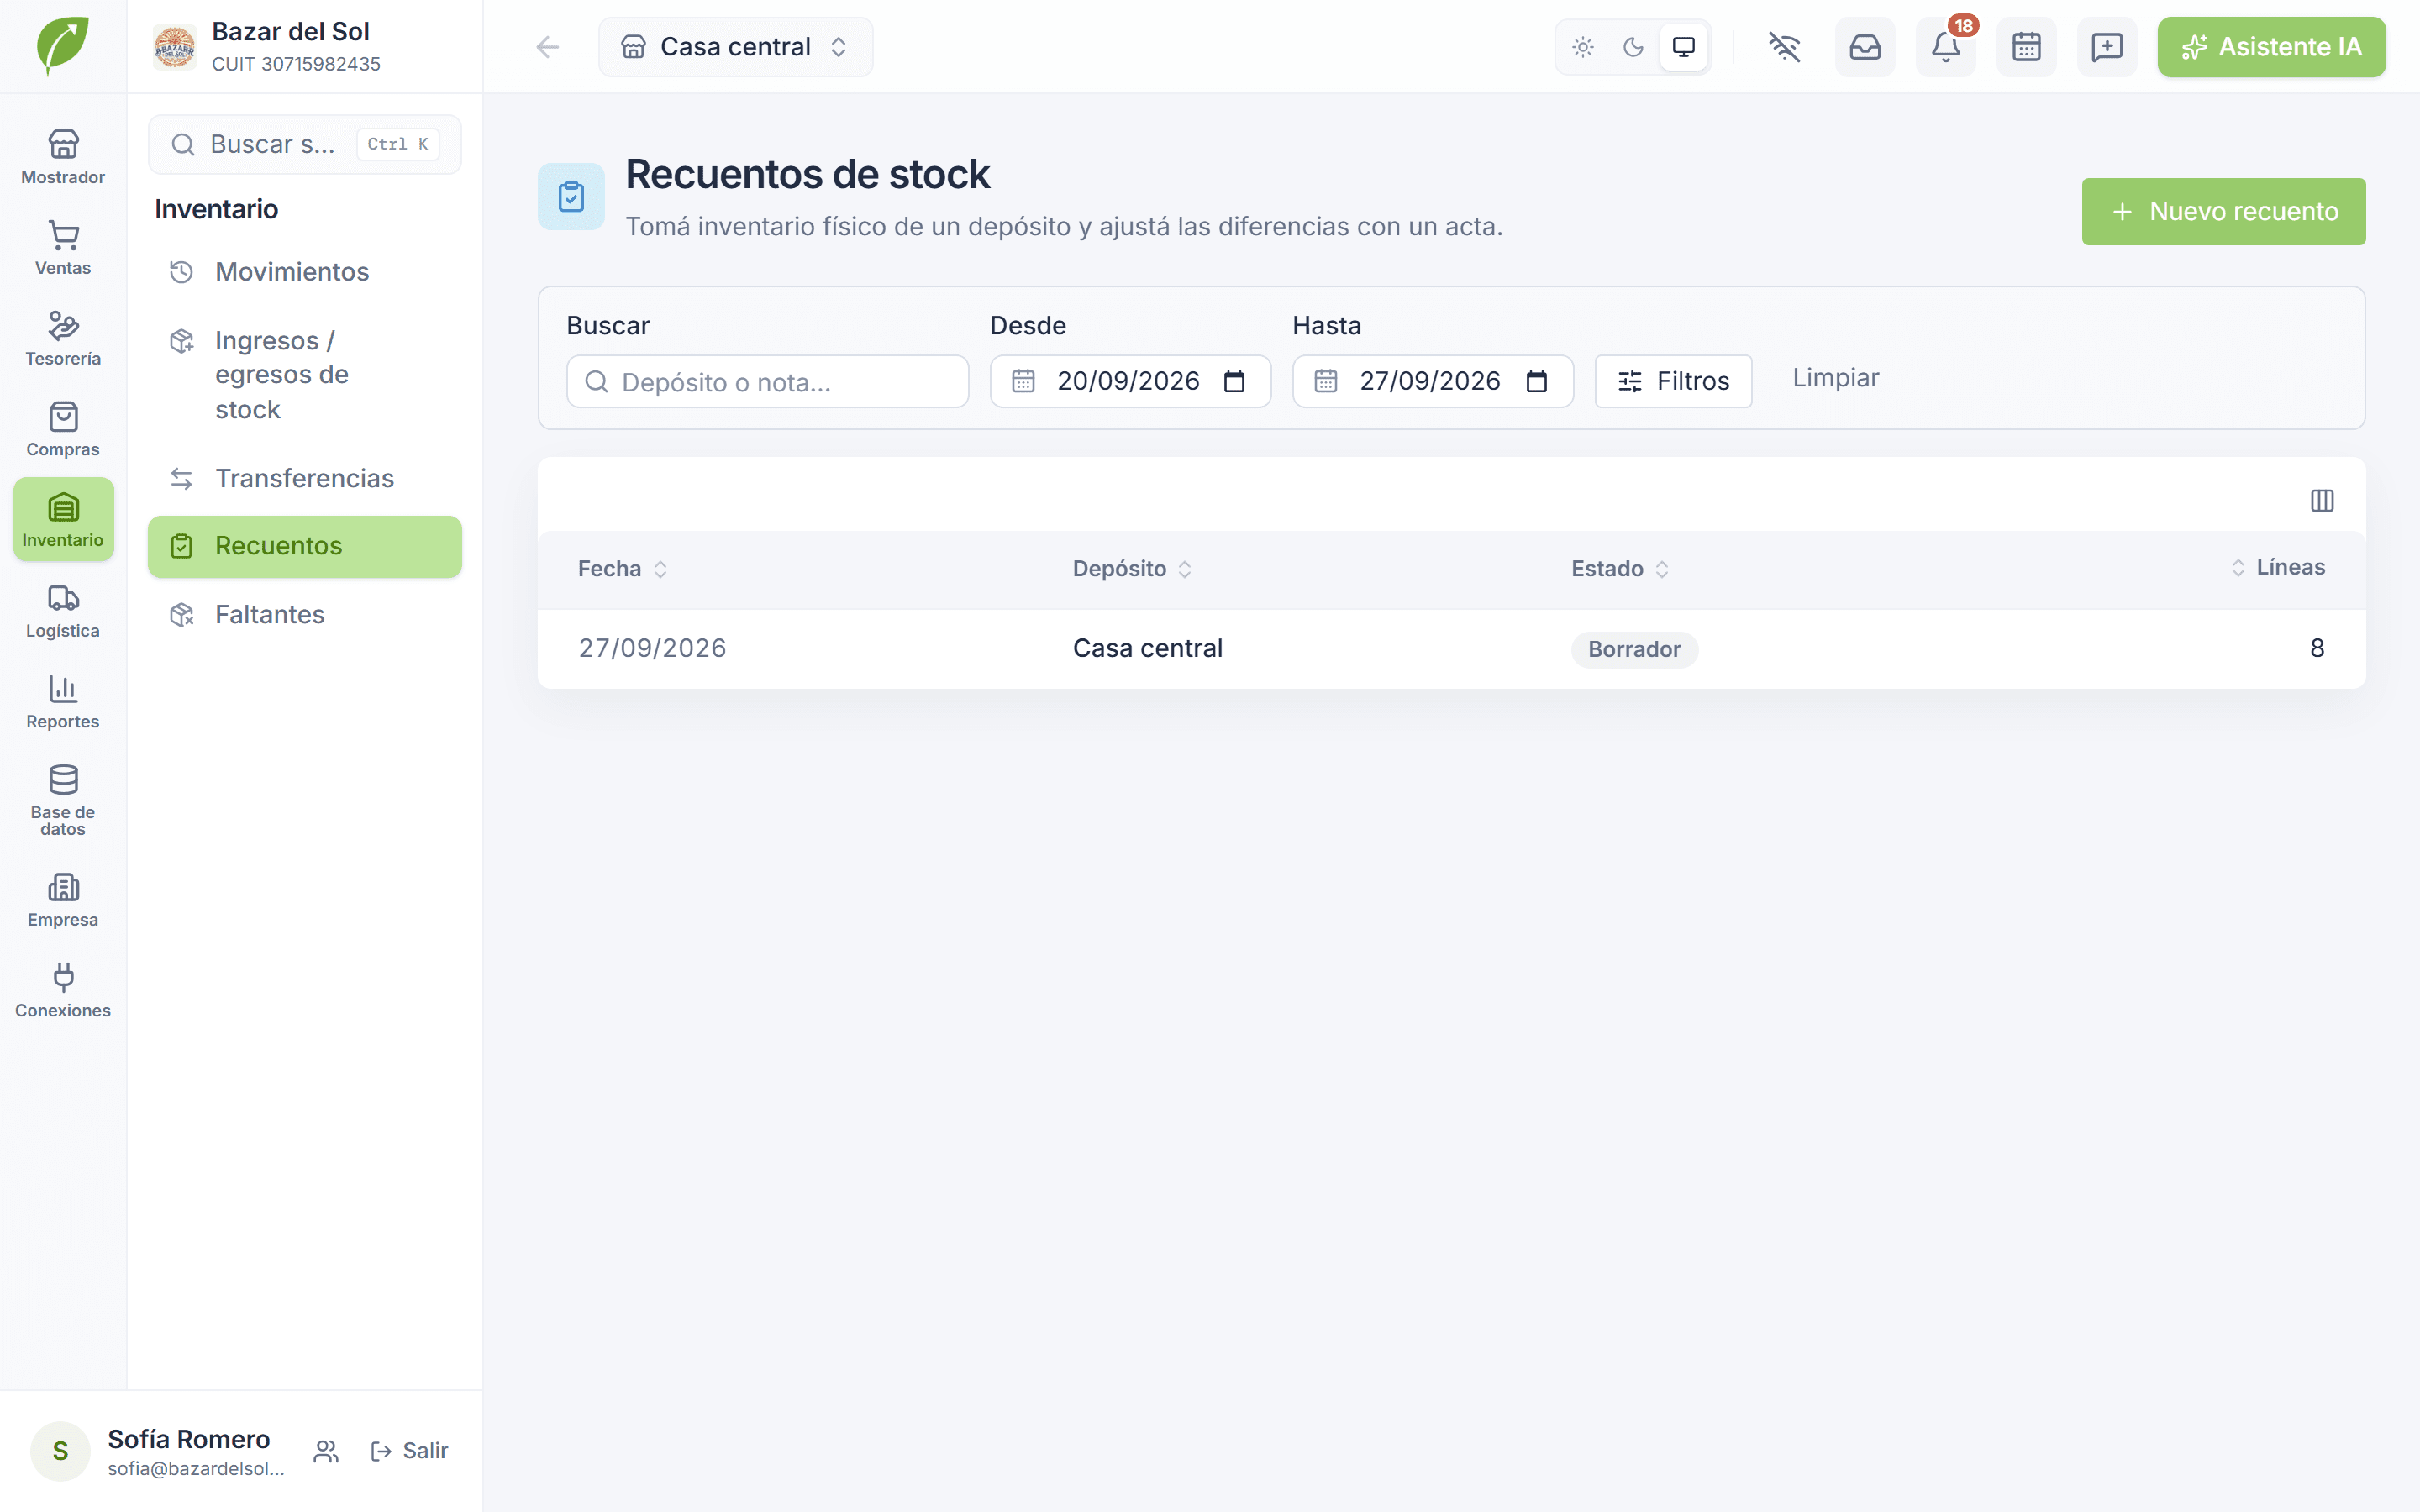This screenshot has height=1512, width=2420.
Task: Open the feedback message icon
Action: [x=2107, y=47]
